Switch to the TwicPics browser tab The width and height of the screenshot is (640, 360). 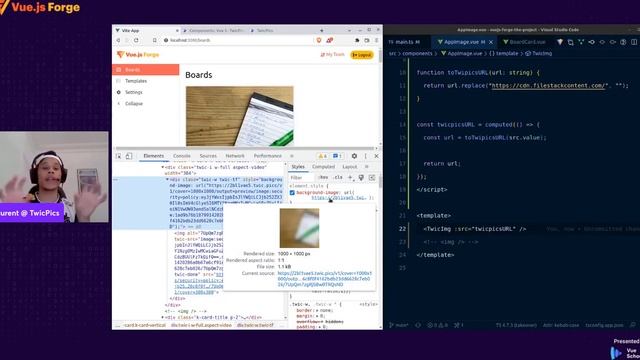[265, 31]
